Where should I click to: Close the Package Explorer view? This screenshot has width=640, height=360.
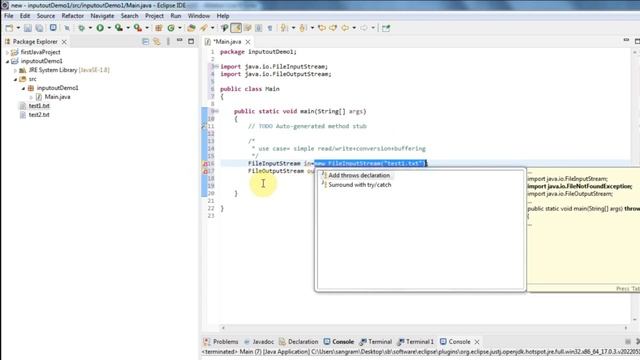[64, 42]
